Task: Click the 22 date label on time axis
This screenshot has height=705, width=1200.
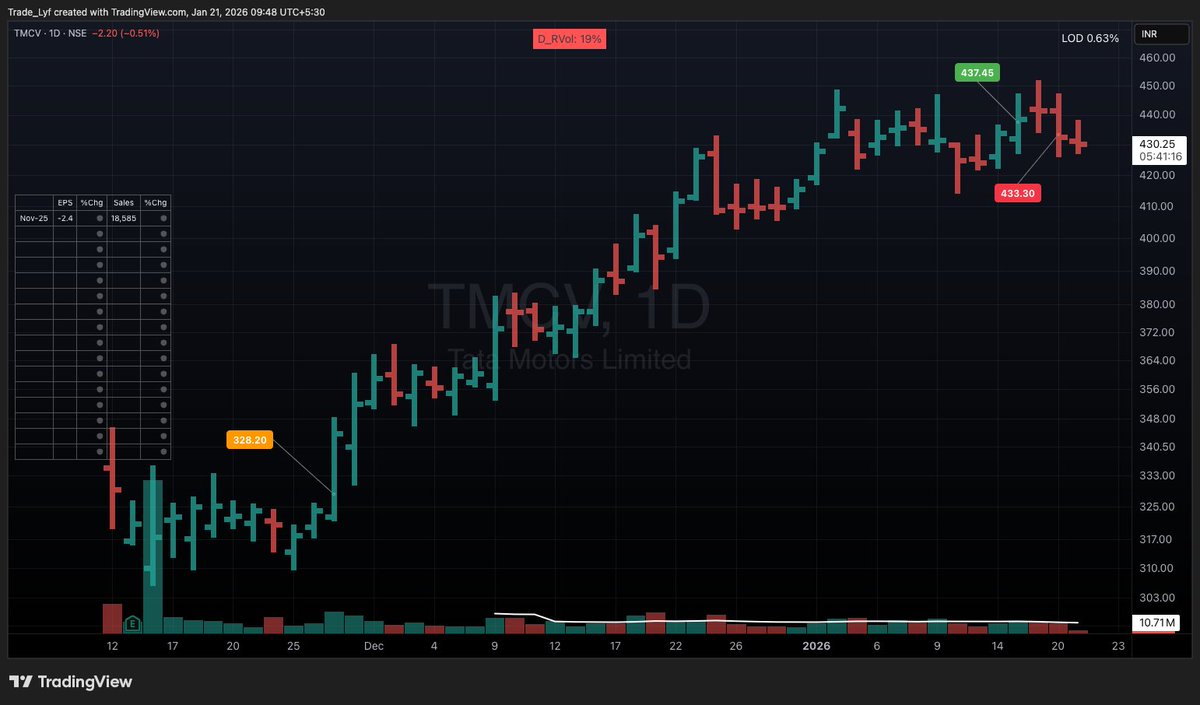Action: pyautogui.click(x=676, y=647)
